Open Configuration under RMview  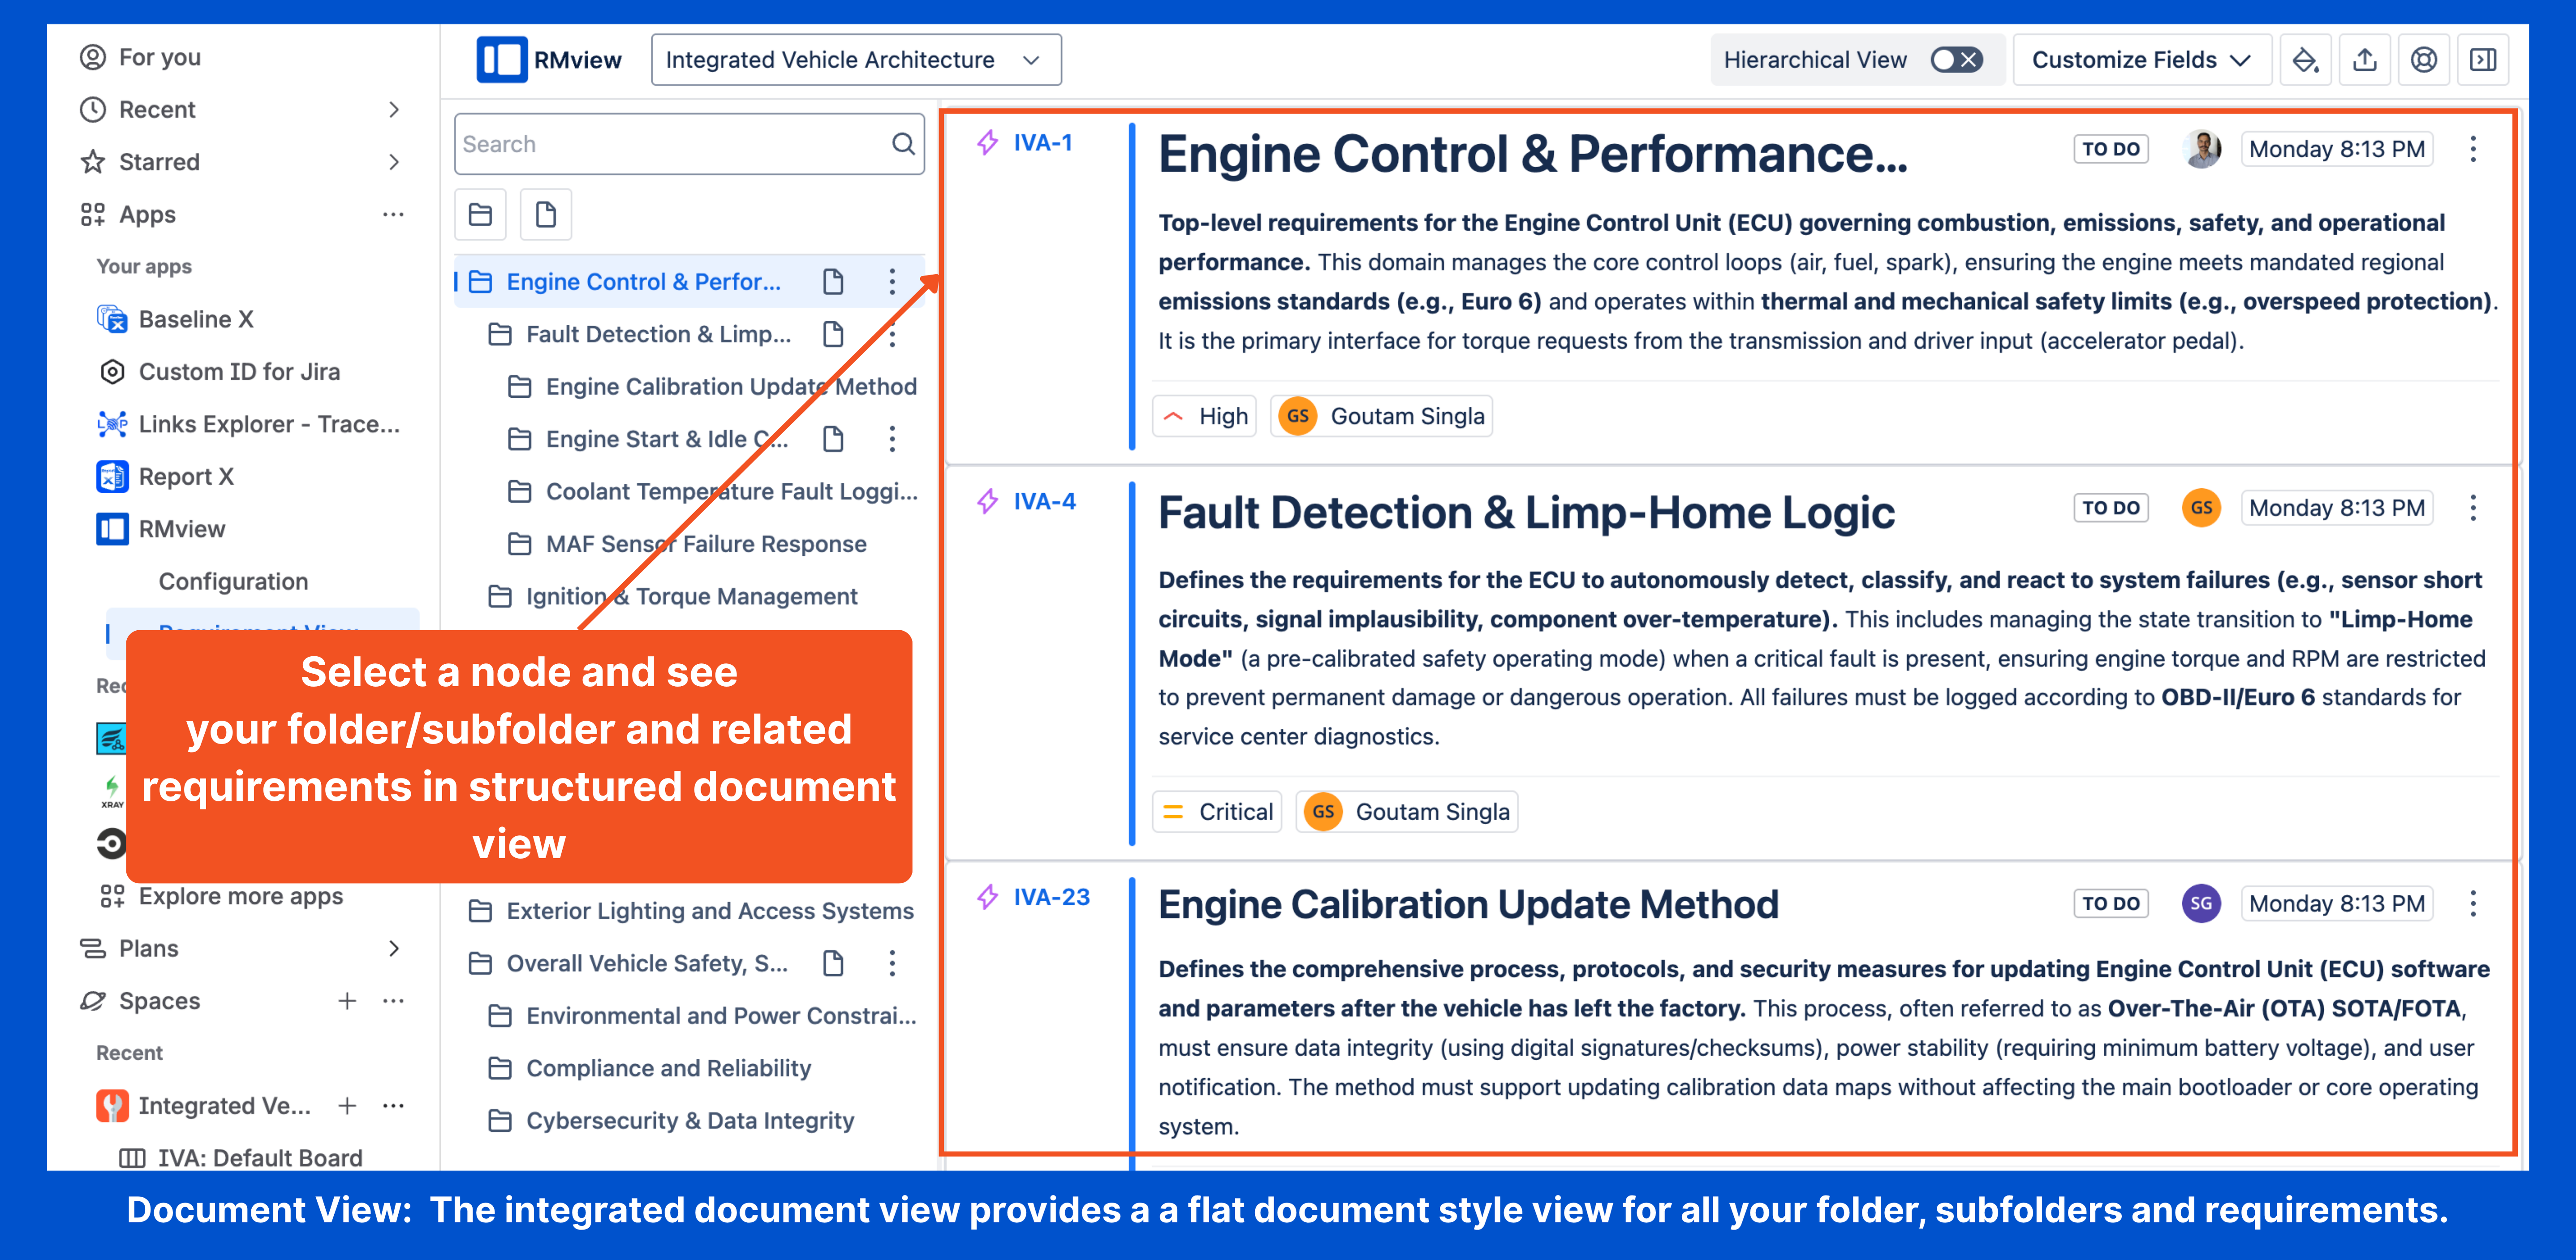(233, 581)
